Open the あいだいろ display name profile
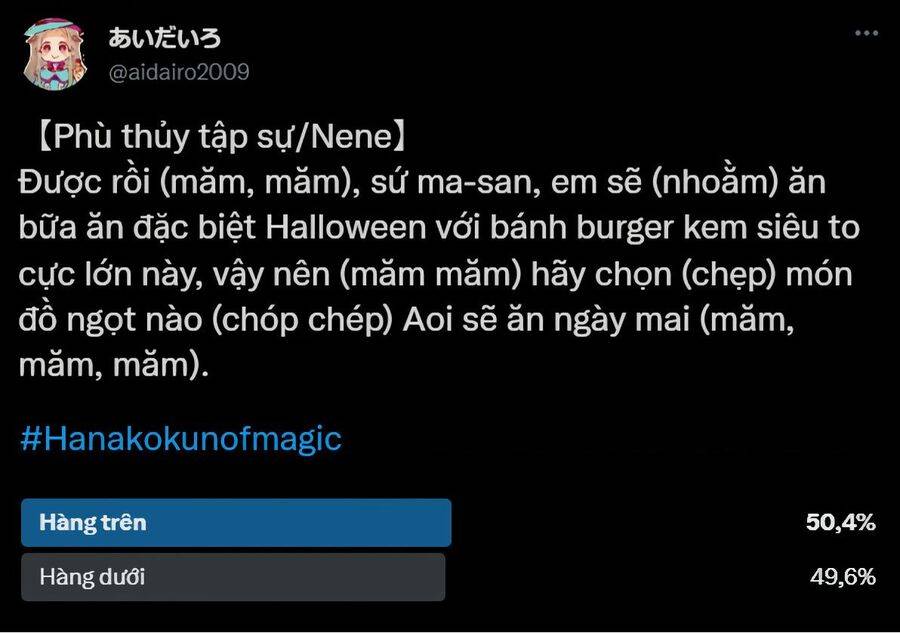This screenshot has height=633, width=900. 165,38
